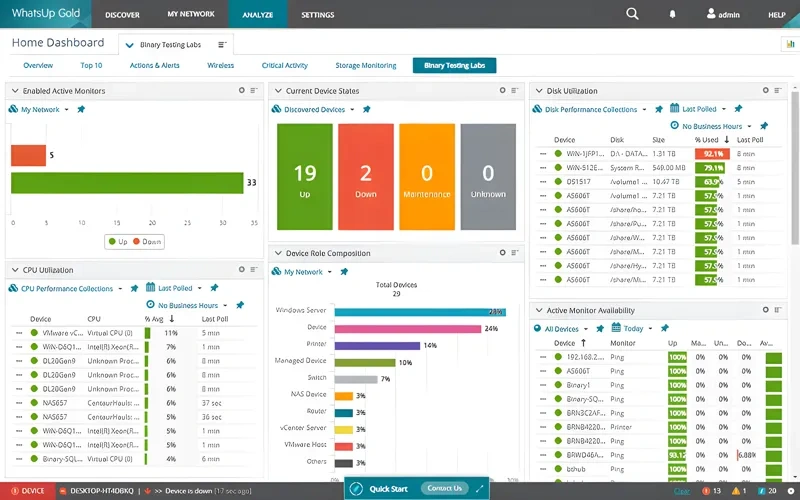
Task: Toggle the Down series in chart legend
Action: click(x=147, y=241)
